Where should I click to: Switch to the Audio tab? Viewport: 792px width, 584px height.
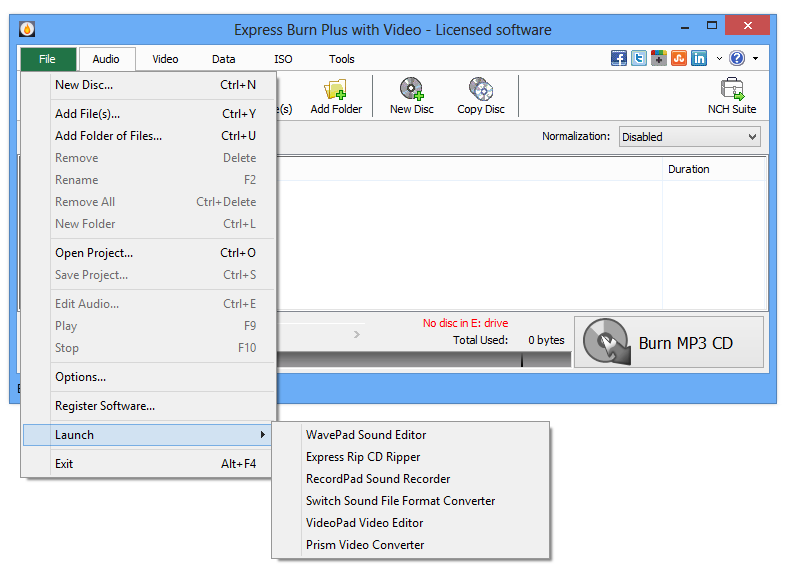[x=106, y=59]
